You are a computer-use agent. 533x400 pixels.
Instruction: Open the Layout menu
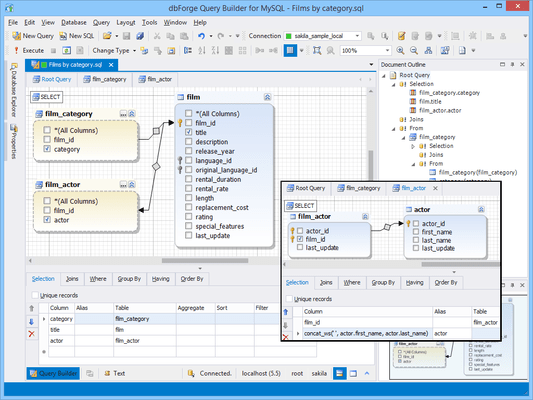click(x=126, y=22)
